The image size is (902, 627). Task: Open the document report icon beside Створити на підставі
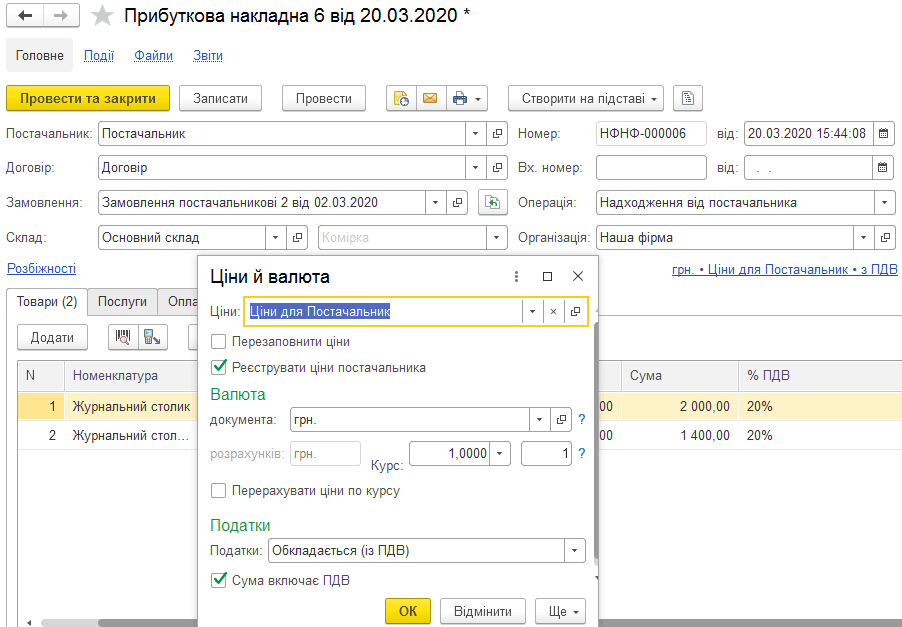pos(688,98)
